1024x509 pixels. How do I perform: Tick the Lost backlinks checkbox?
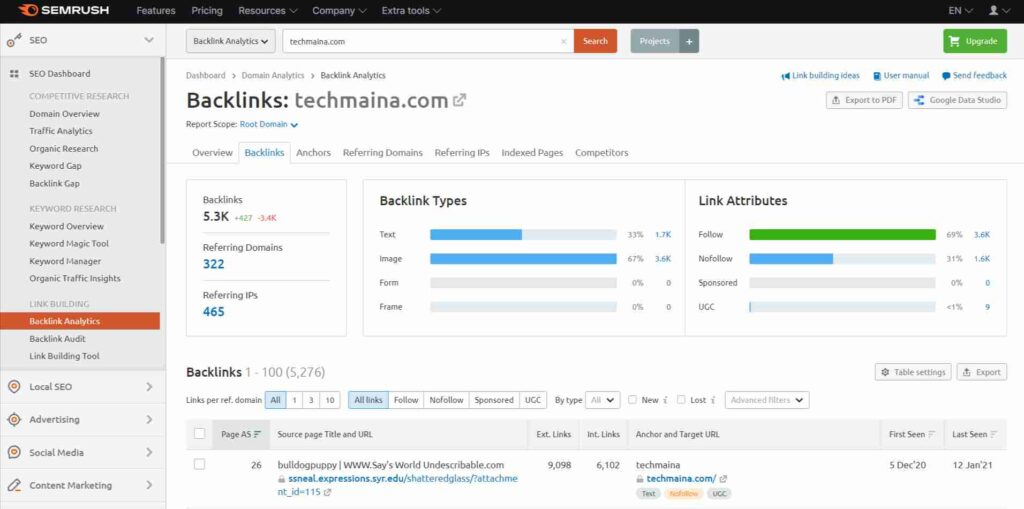click(x=681, y=400)
